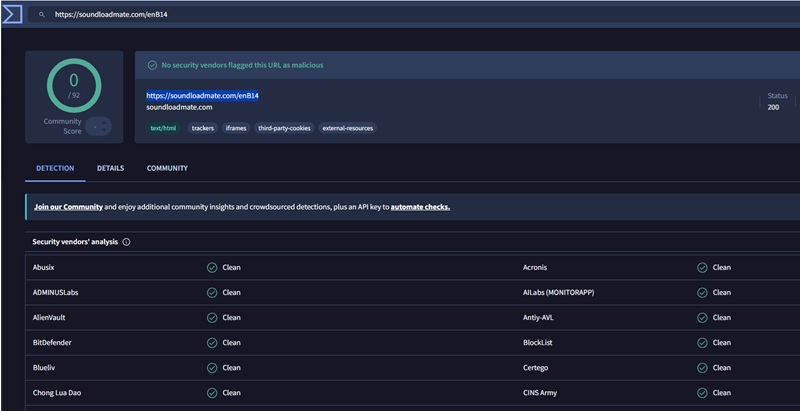Click the 0/92 detection score circle
This screenshot has height=411, width=800.
tap(74, 86)
